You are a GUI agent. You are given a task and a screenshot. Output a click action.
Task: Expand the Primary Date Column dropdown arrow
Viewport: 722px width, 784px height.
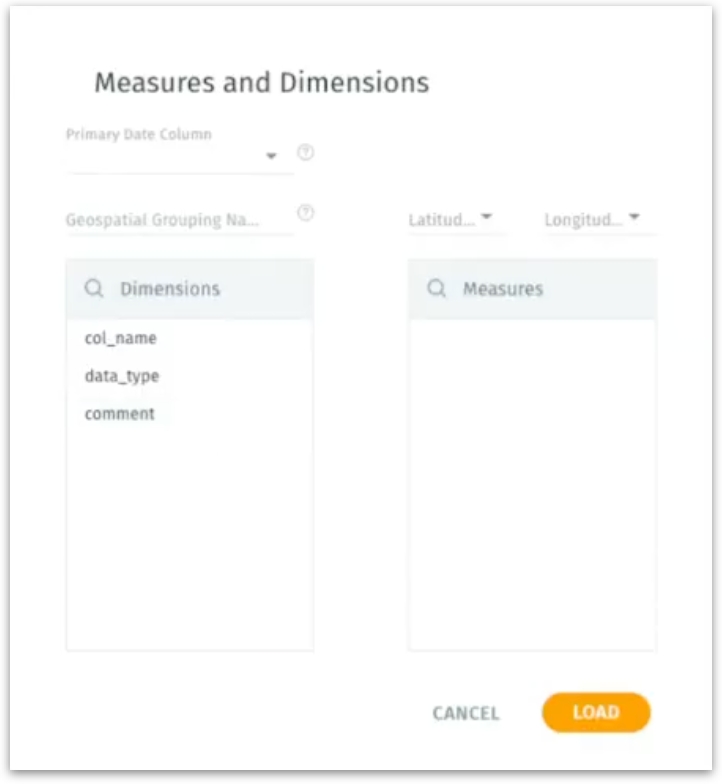click(271, 157)
